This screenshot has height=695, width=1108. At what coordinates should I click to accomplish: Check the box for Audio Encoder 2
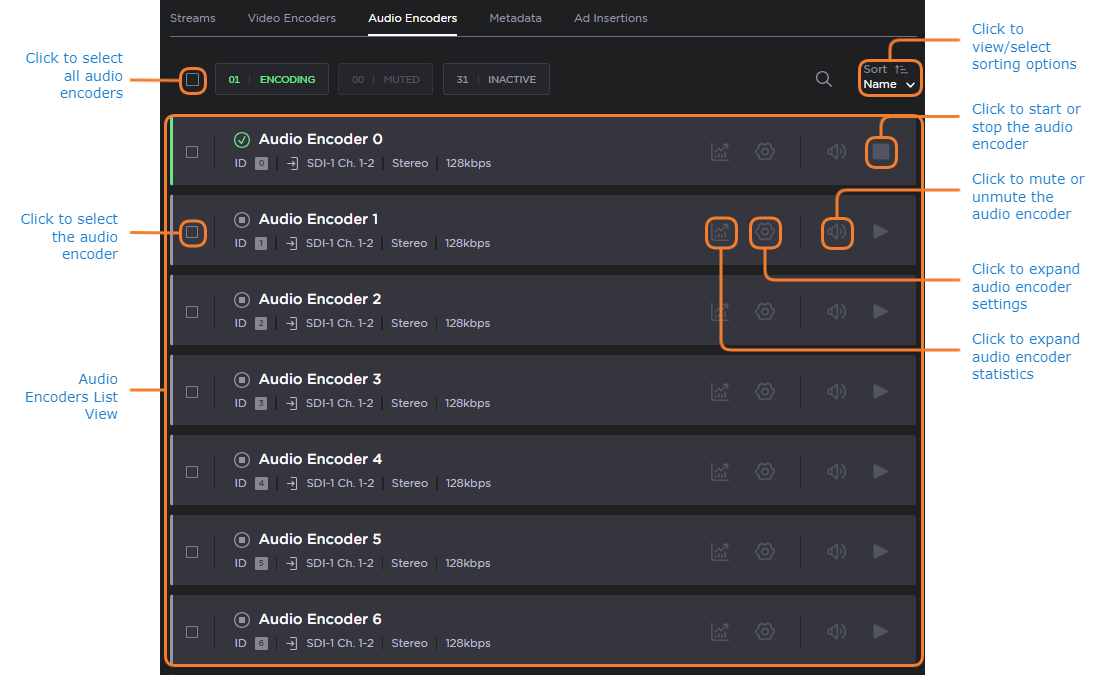tap(192, 312)
